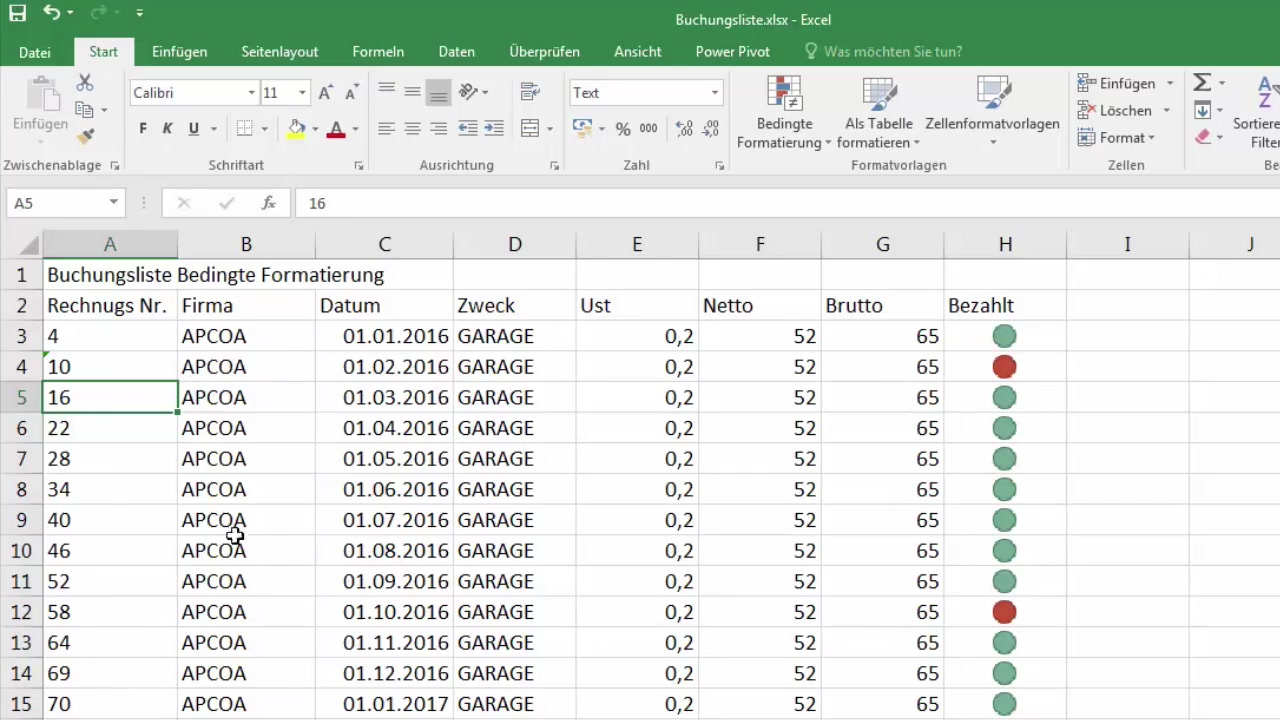Expand the font color palette arrow

pyautogui.click(x=354, y=128)
